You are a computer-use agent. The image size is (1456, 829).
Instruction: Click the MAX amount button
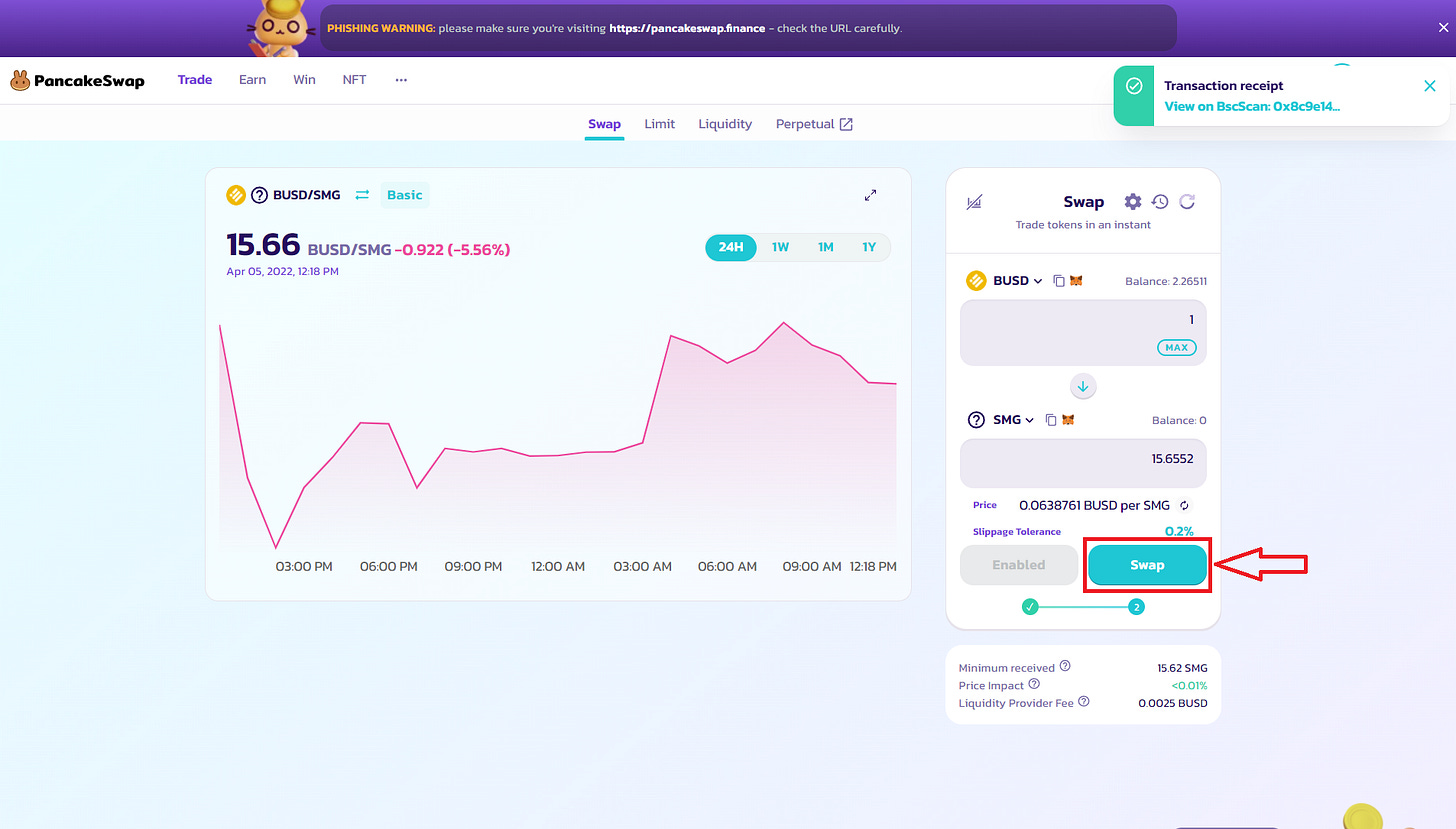[1176, 348]
